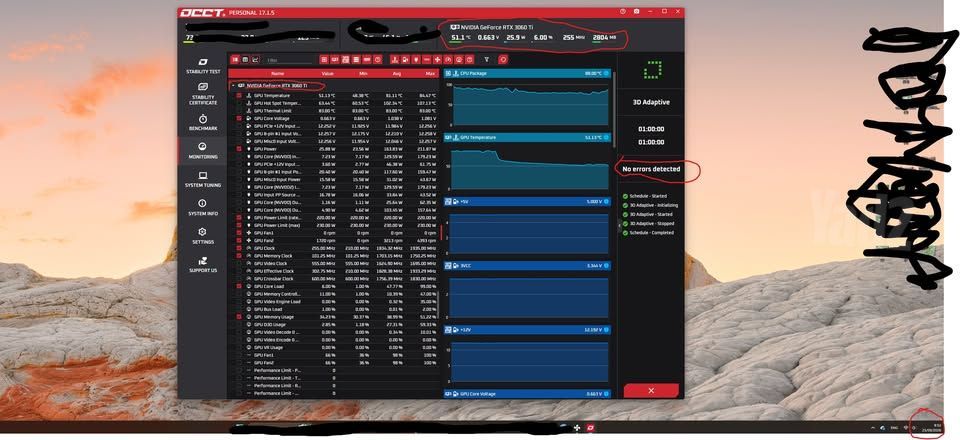Viewport: 960px width, 440px height.
Task: Click into the Filter text field
Action: 288,60
